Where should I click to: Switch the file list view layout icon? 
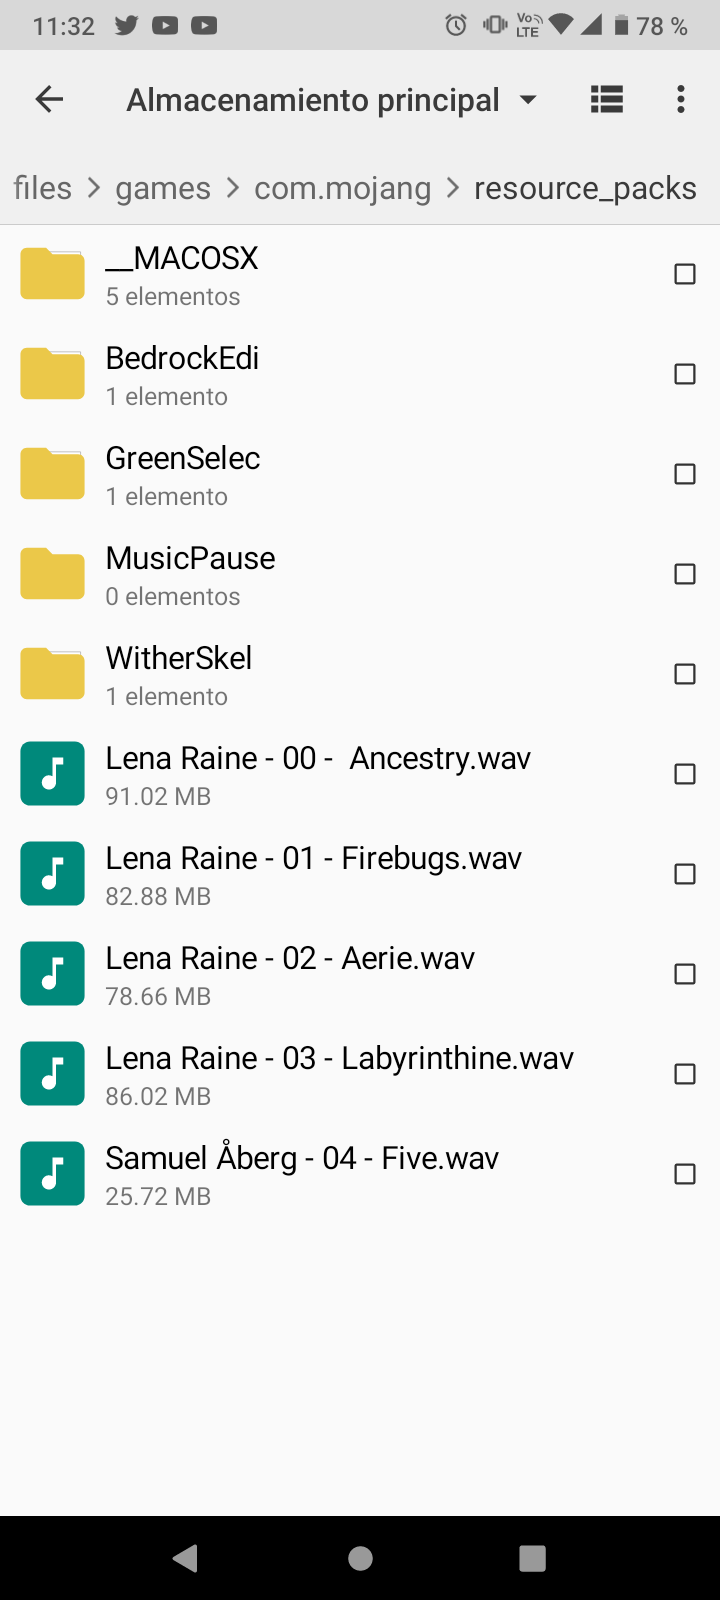point(607,99)
